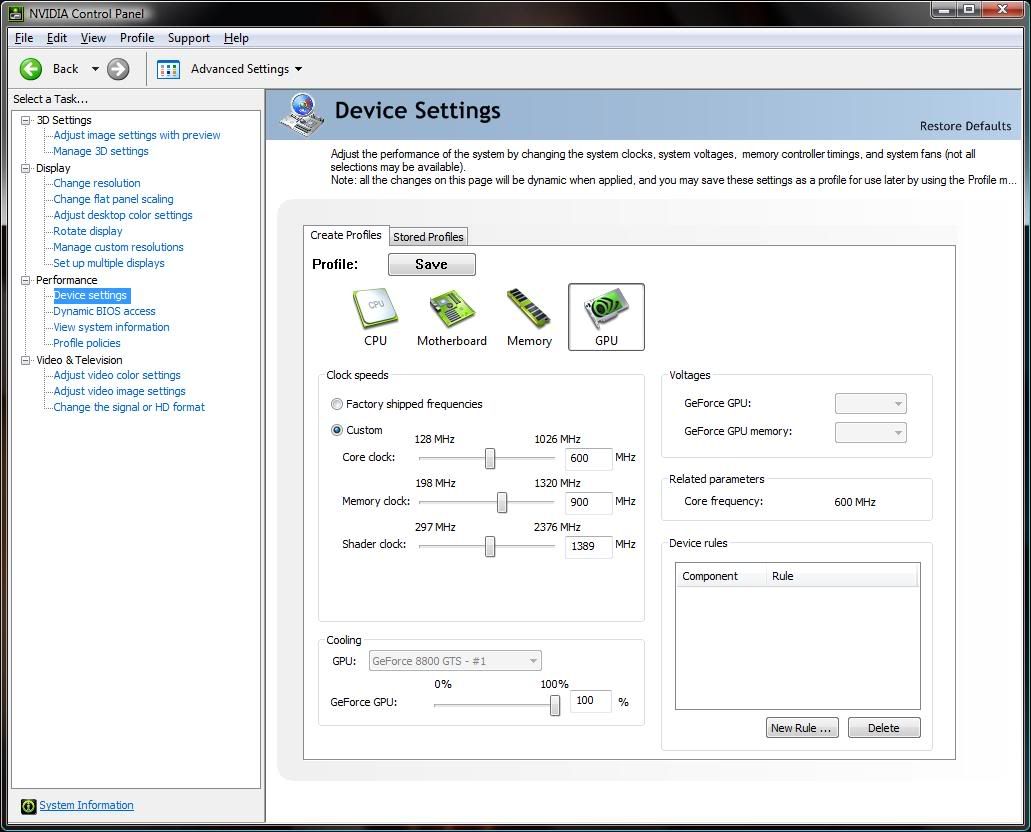Open the Cooling GPU selection dropdown
Viewport: 1031px width, 832px height.
pos(455,660)
